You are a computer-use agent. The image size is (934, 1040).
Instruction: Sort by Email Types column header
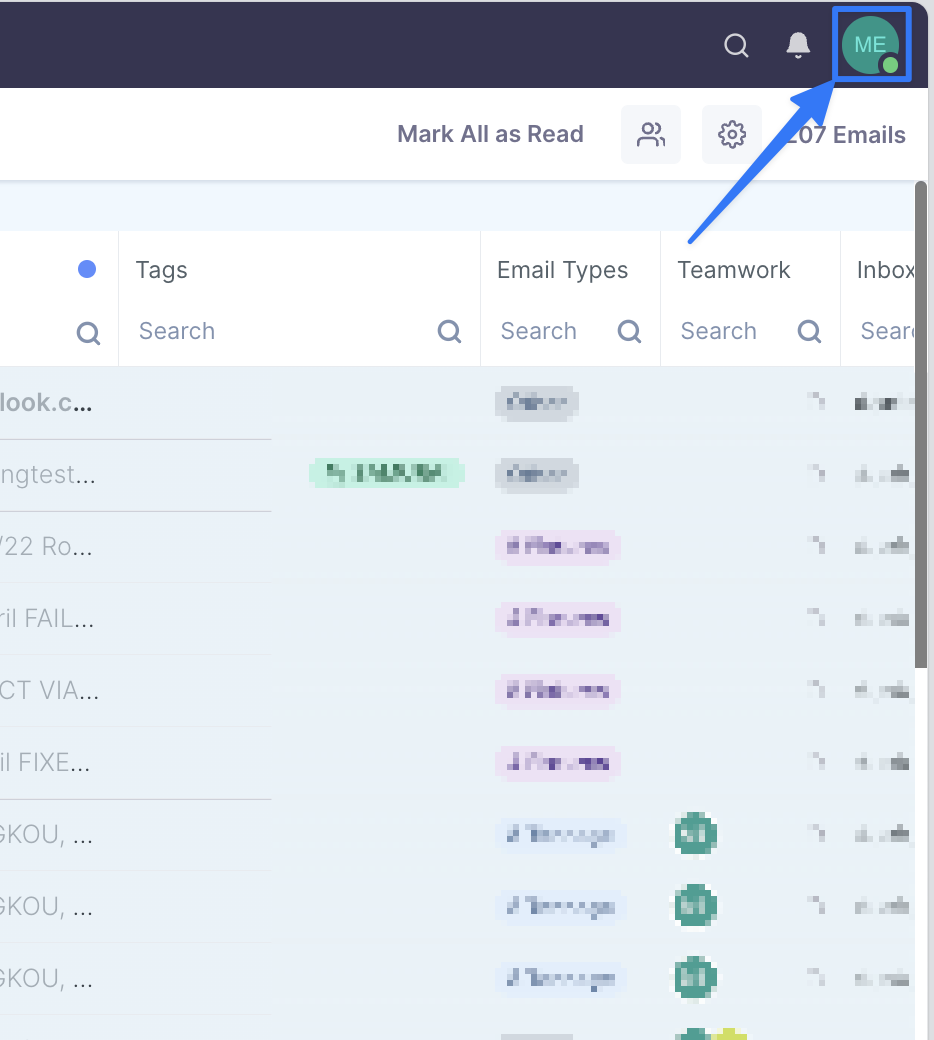[x=562, y=270]
